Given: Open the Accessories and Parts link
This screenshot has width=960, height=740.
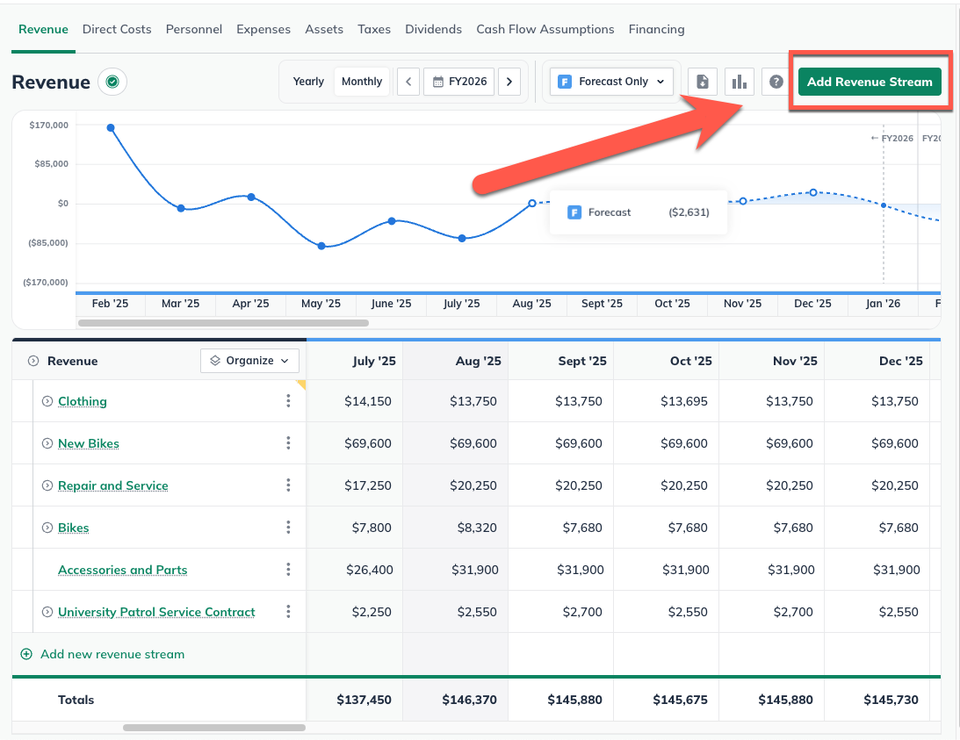Looking at the screenshot, I should (x=122, y=570).
